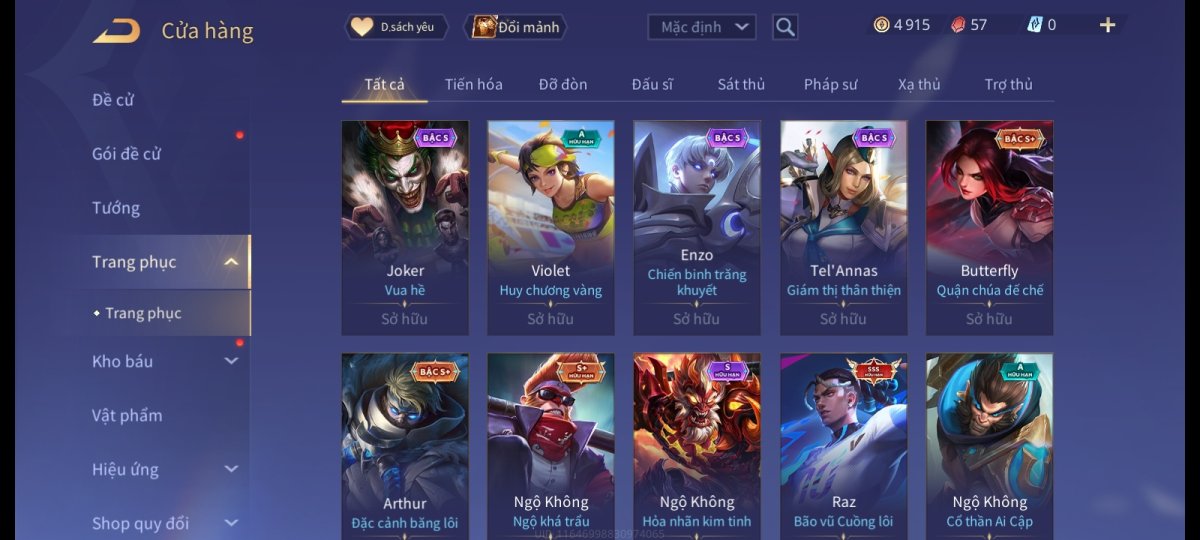1200x540 pixels.
Task: Tap the back arrow icon beside Cửa hàng
Action: point(116,31)
